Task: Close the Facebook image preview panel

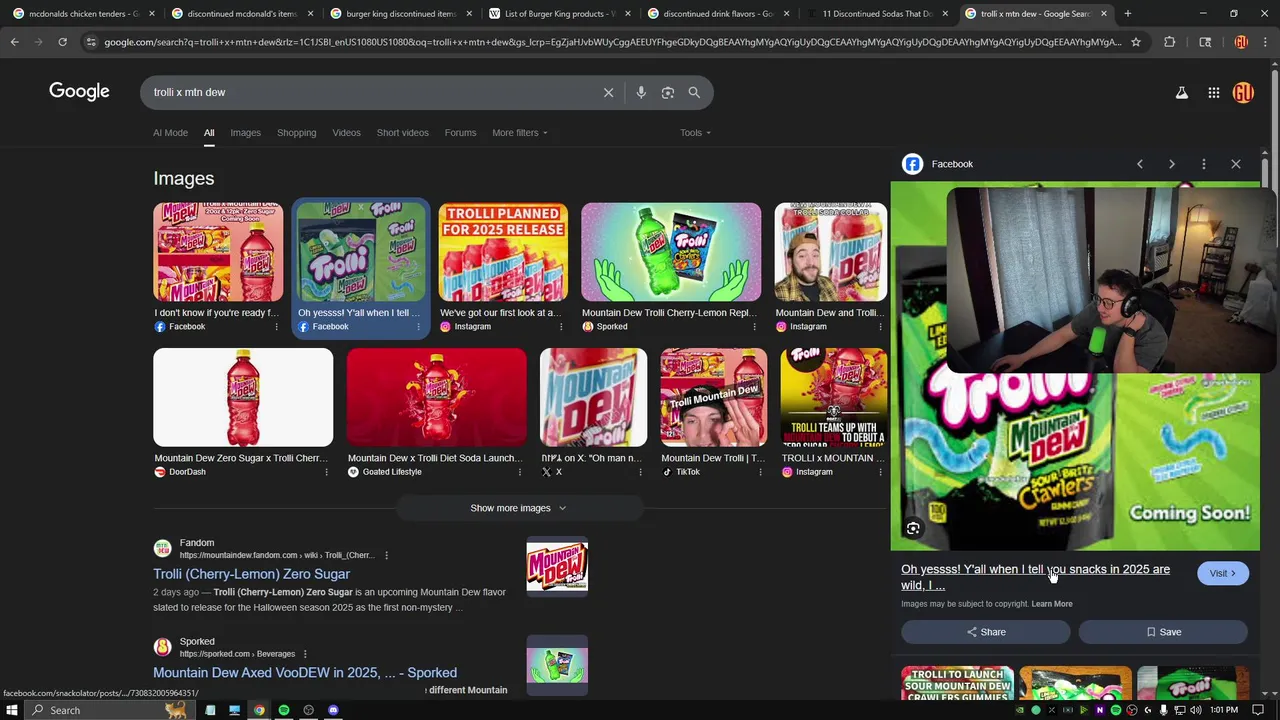Action: pos(1235,164)
